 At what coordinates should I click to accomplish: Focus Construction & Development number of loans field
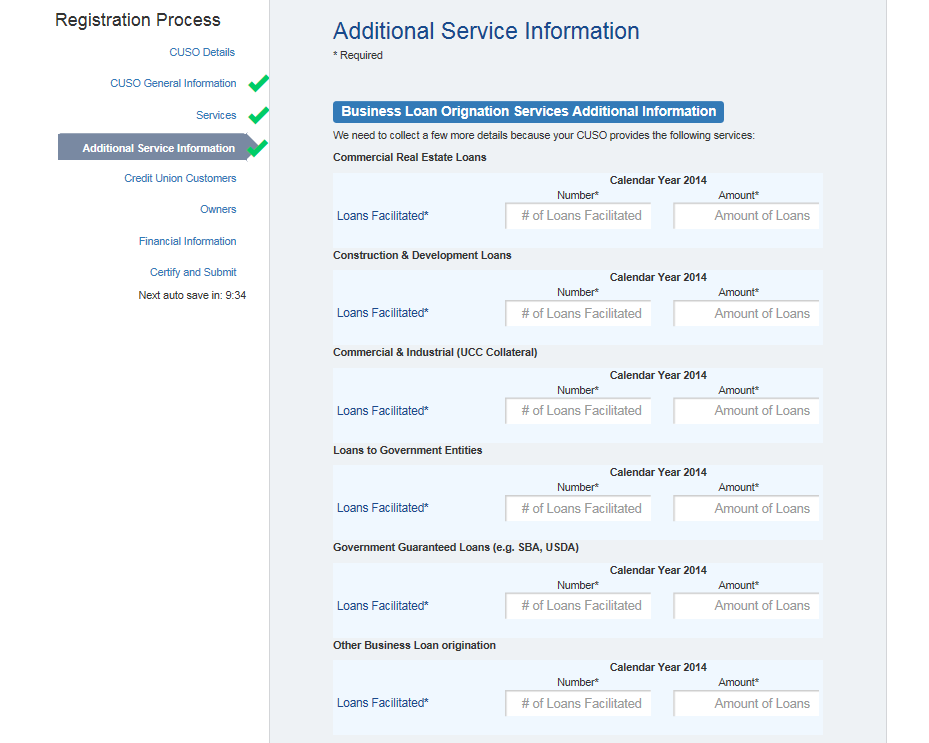coord(579,313)
